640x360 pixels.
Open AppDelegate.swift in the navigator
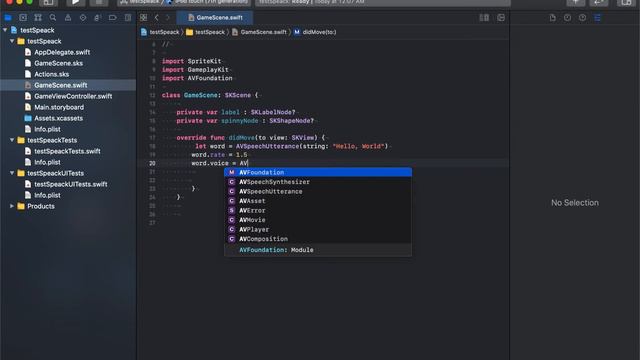(62, 52)
